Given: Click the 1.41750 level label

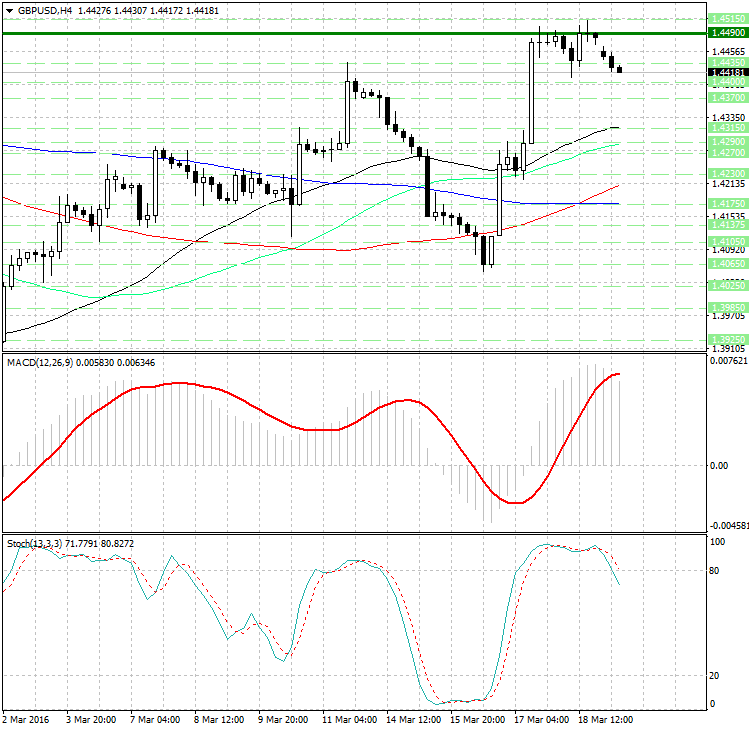Looking at the screenshot, I should click(728, 204).
